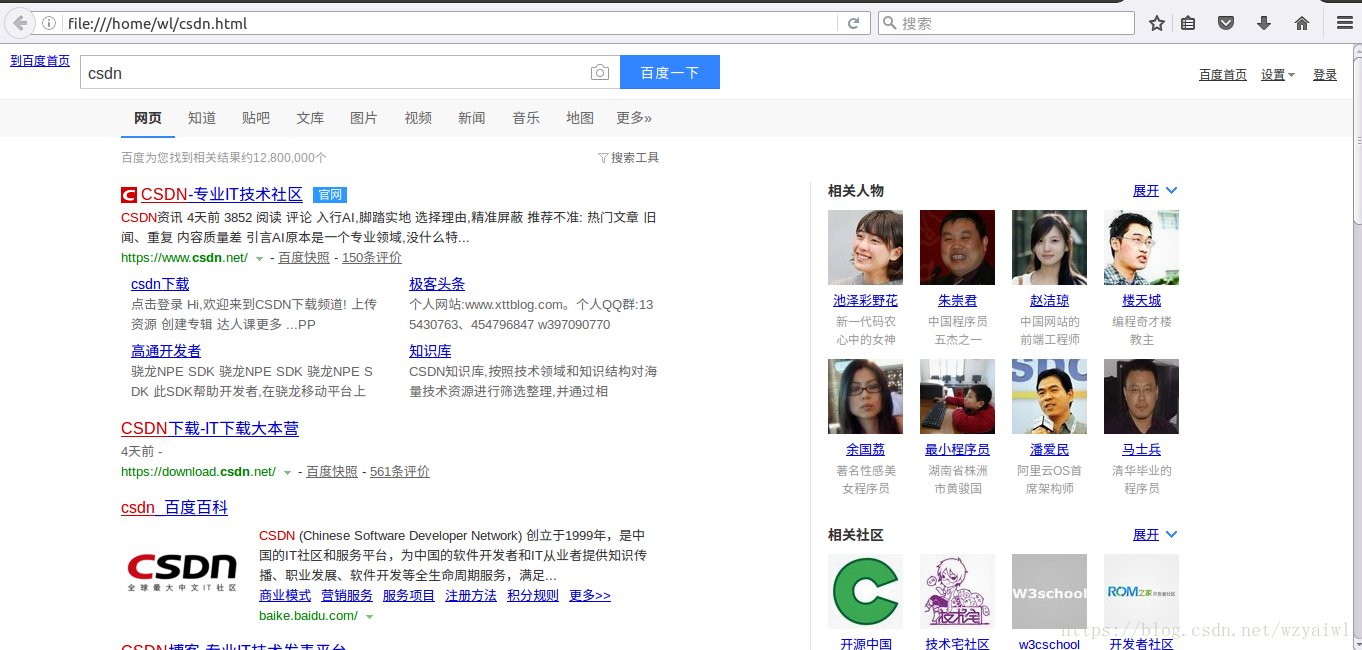1362x650 pixels.
Task: Open the 池泽彩野花 portrait thumbnail
Action: (x=865, y=247)
